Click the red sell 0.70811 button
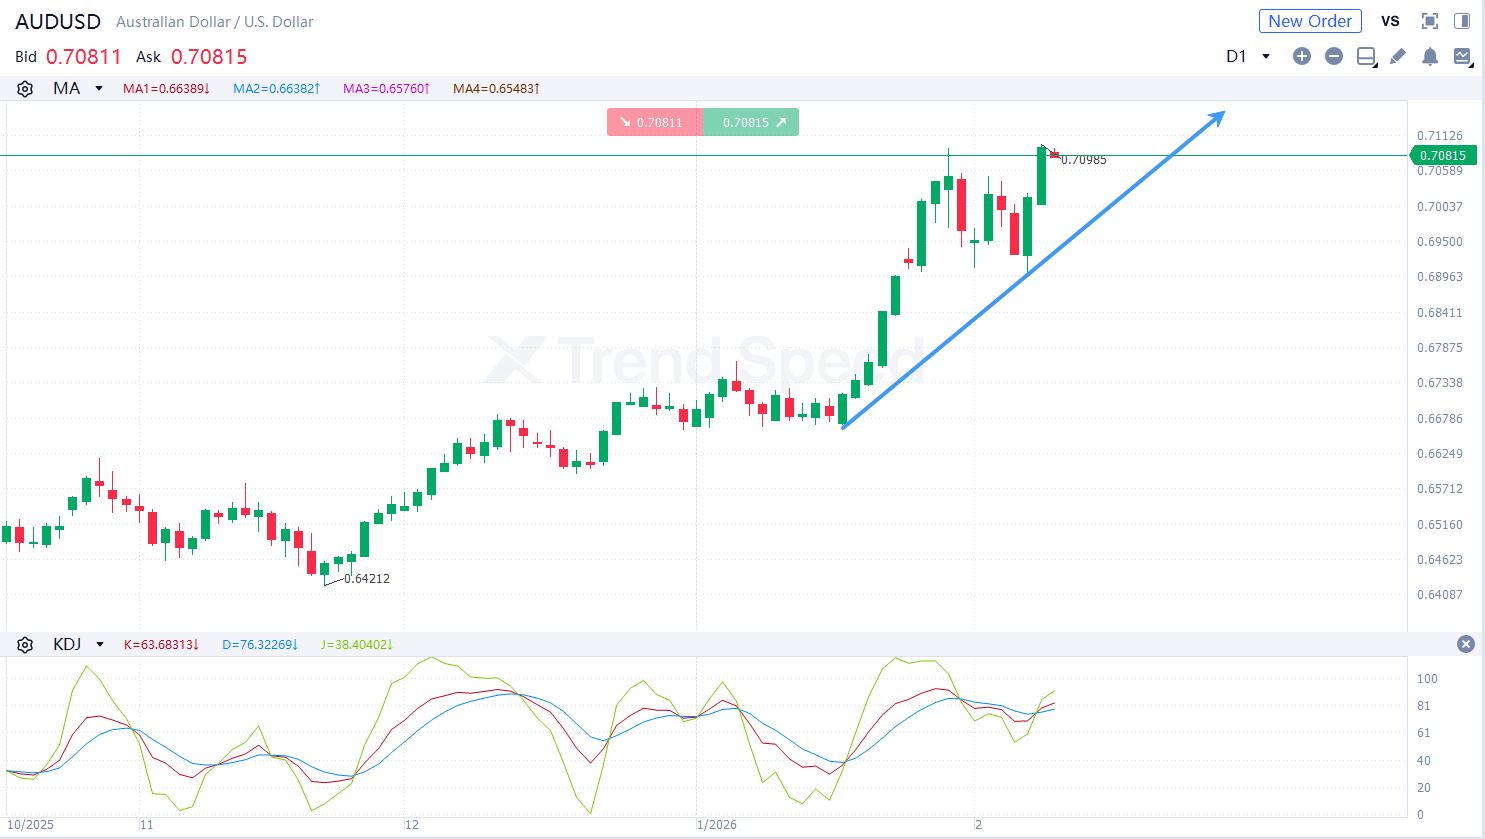This screenshot has height=839, width=1485. pos(654,122)
